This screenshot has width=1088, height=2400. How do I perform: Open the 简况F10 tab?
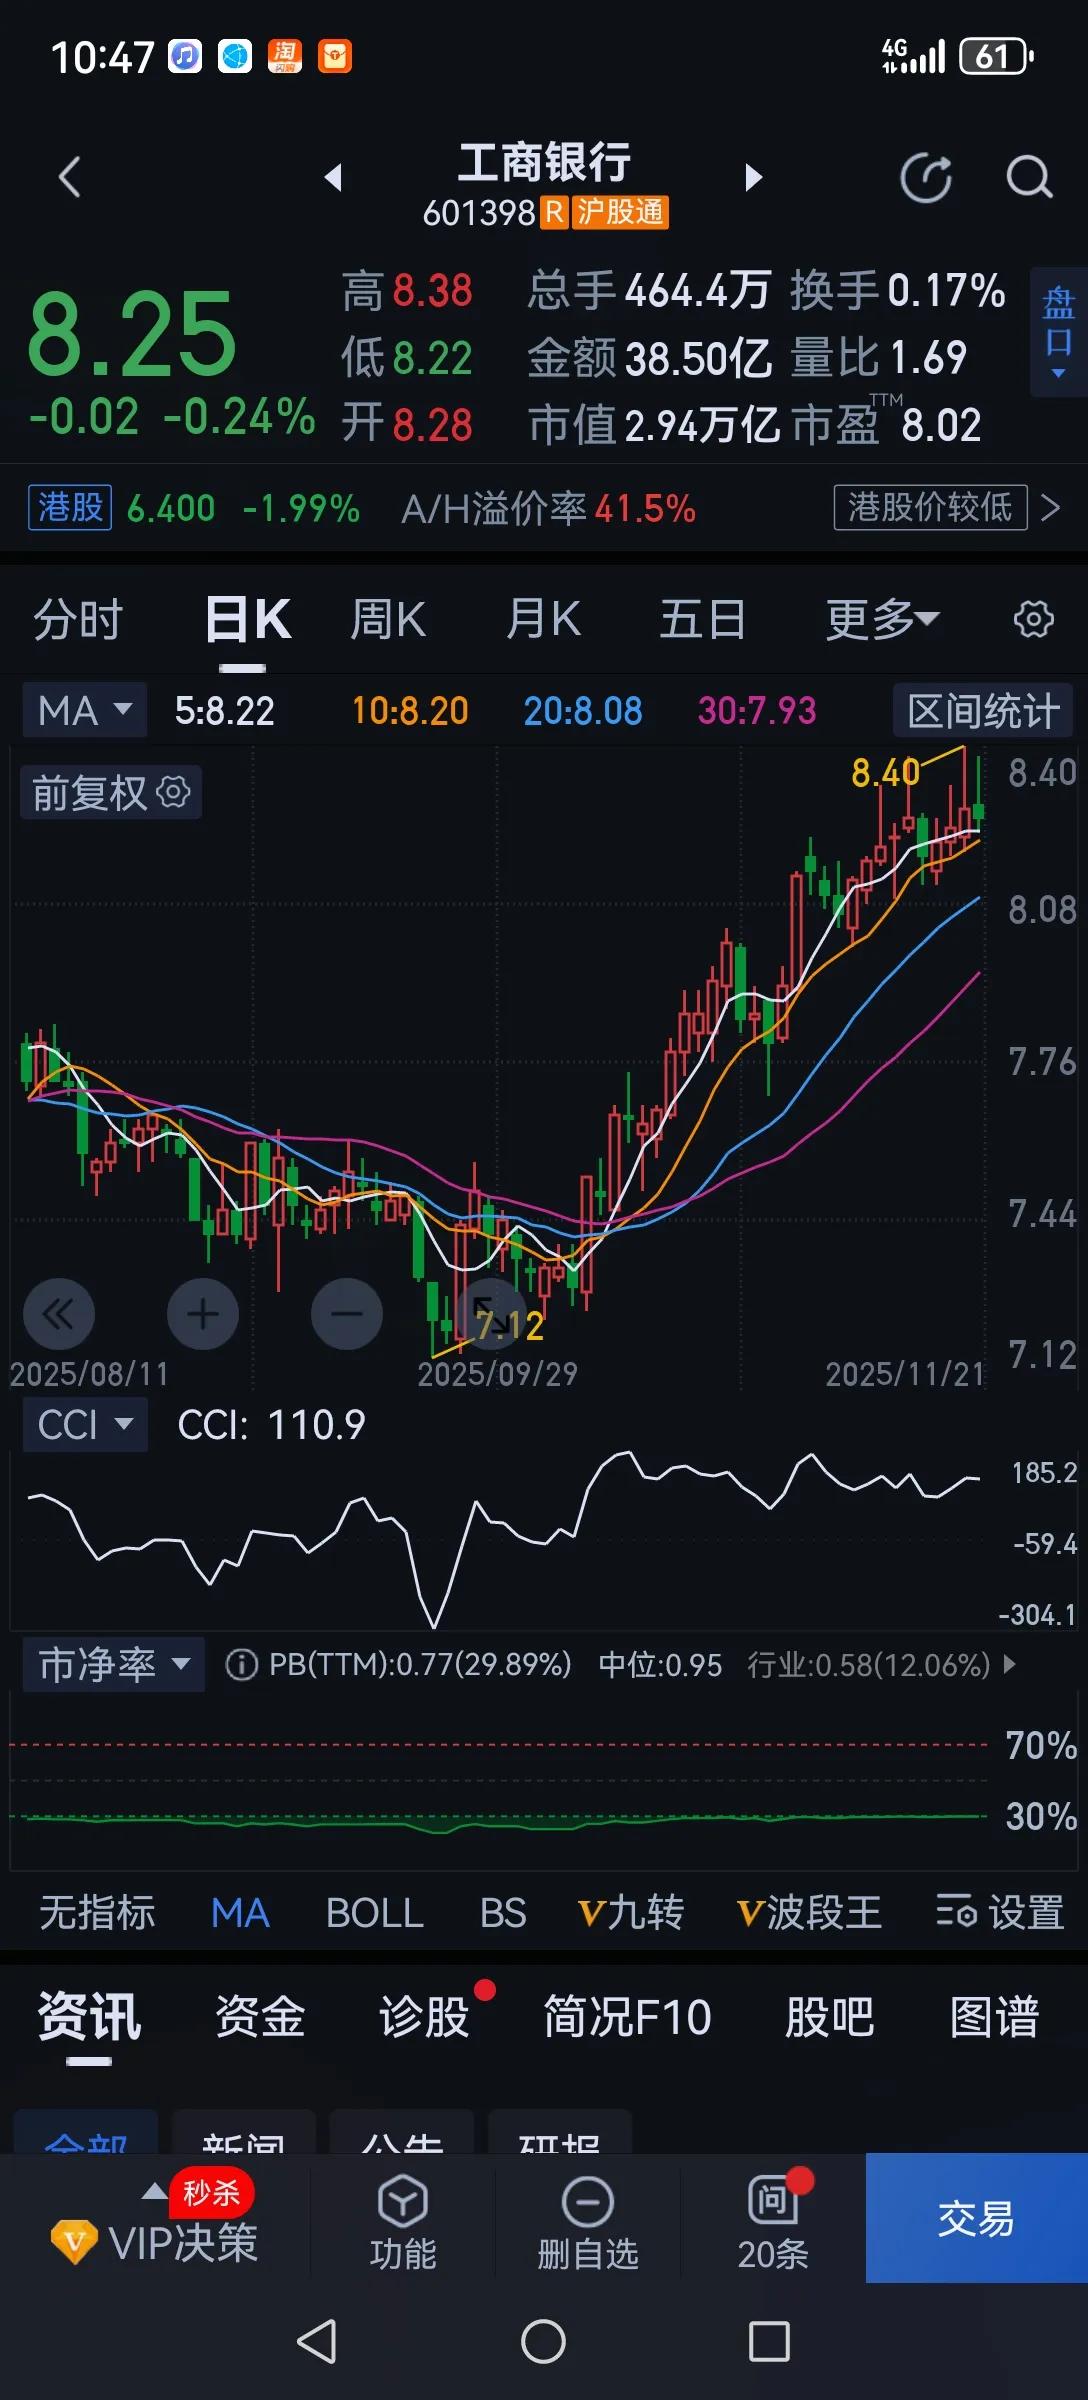coord(627,2016)
